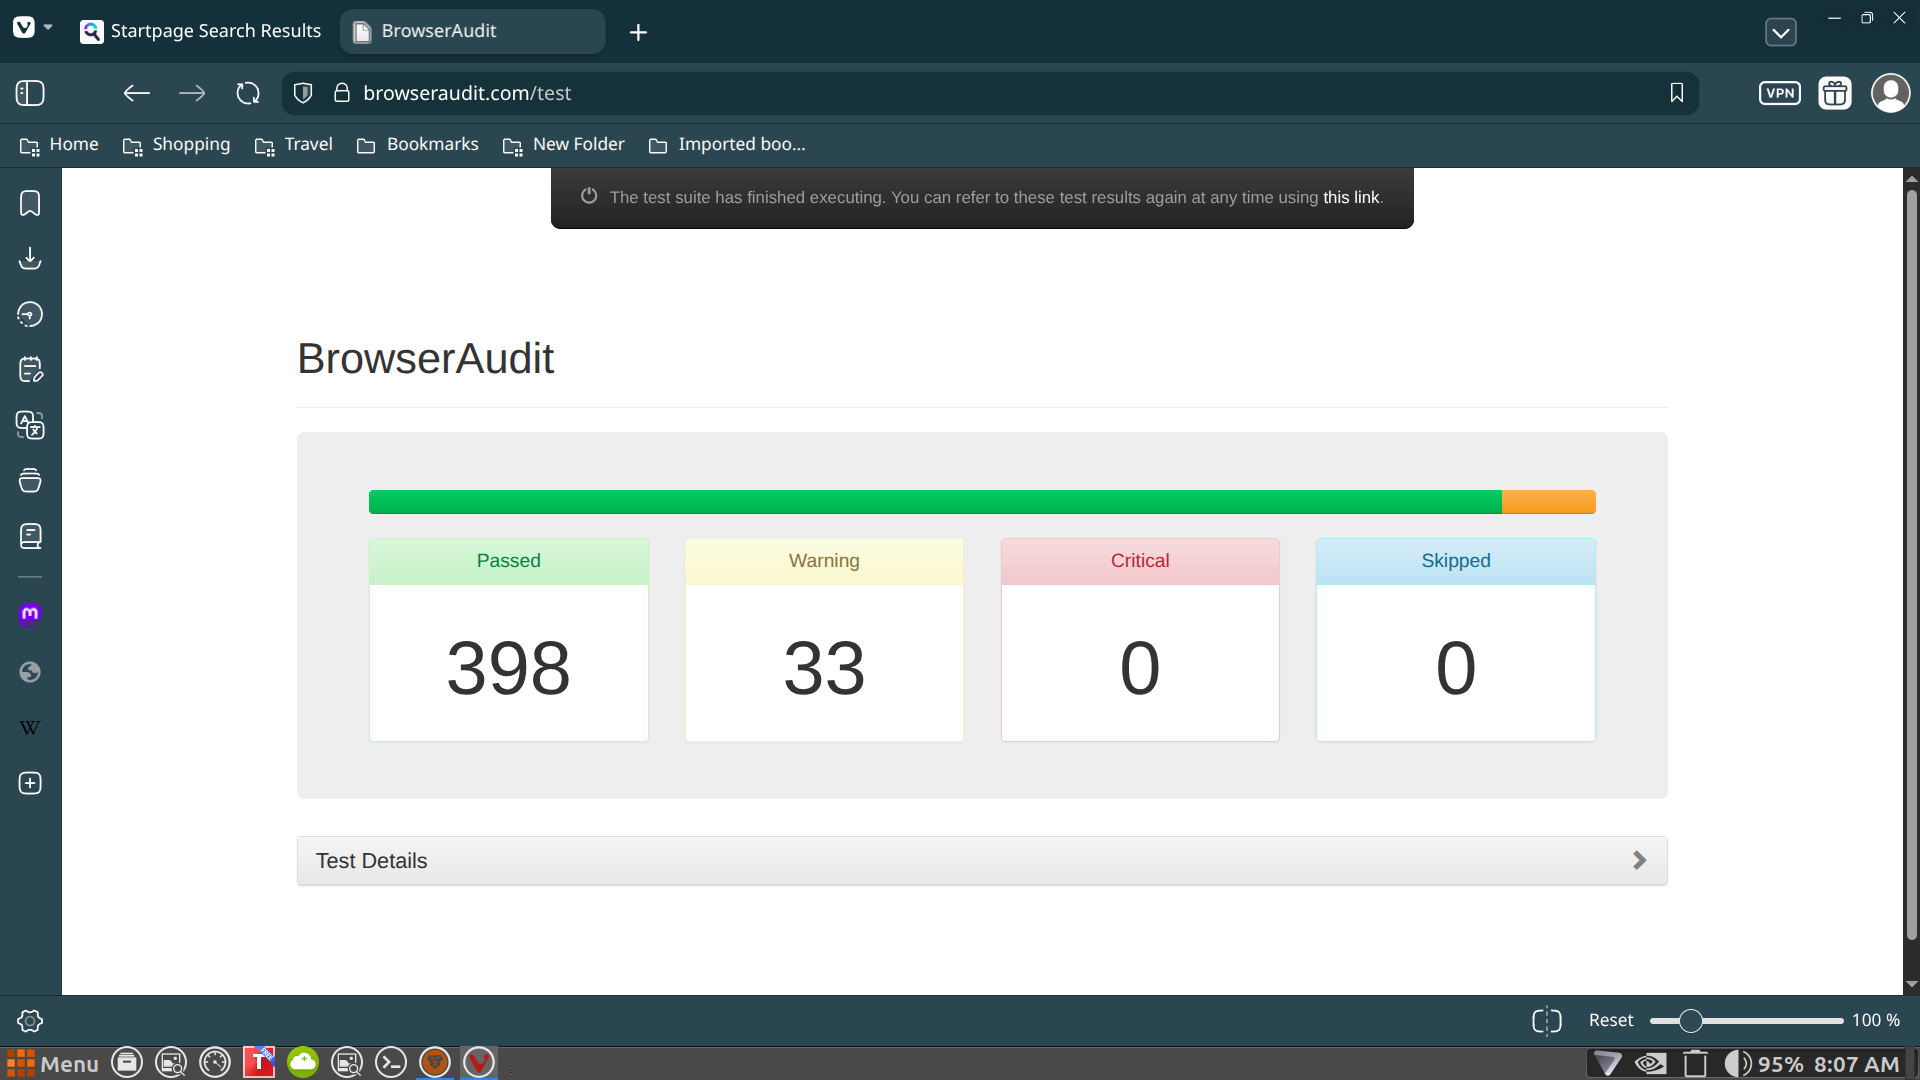Open the Mastodon web panel
This screenshot has width=1920, height=1080.
tap(30, 614)
